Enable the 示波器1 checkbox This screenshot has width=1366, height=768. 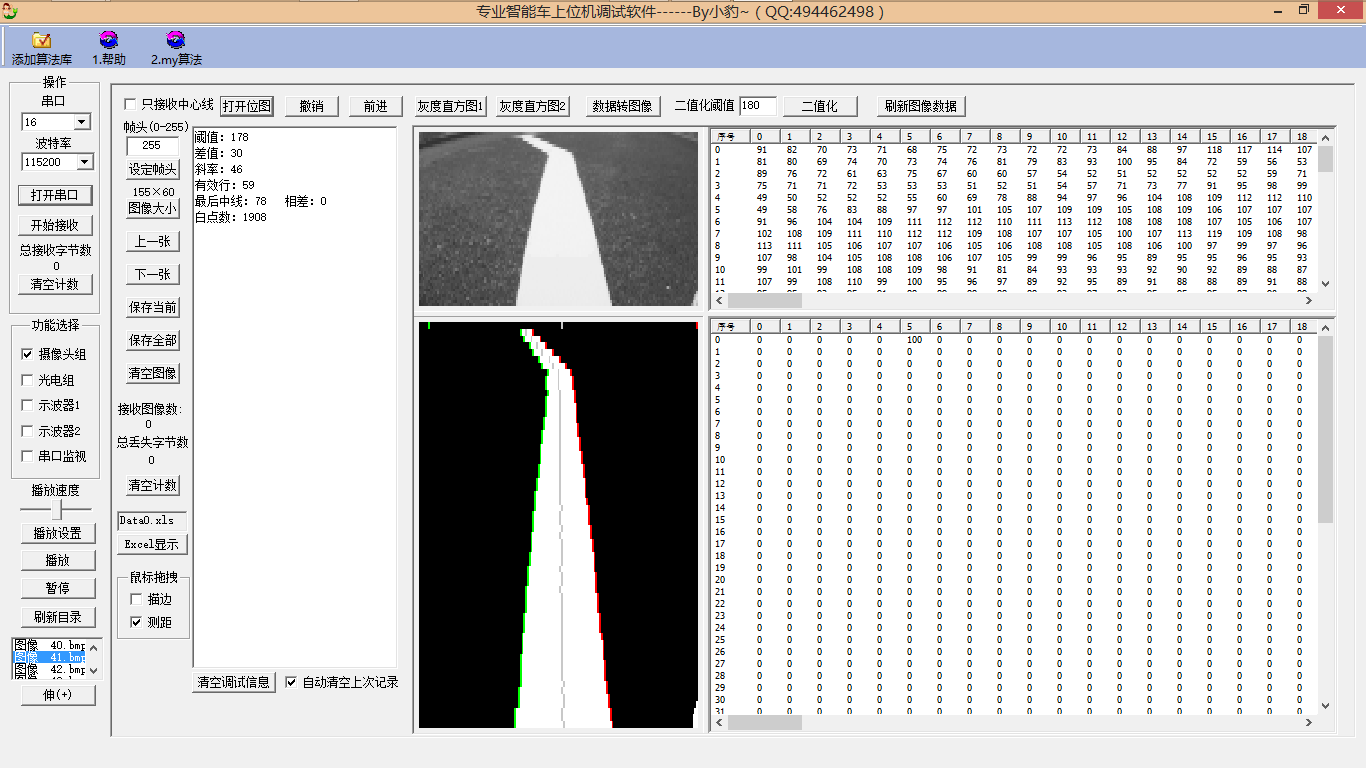27,405
